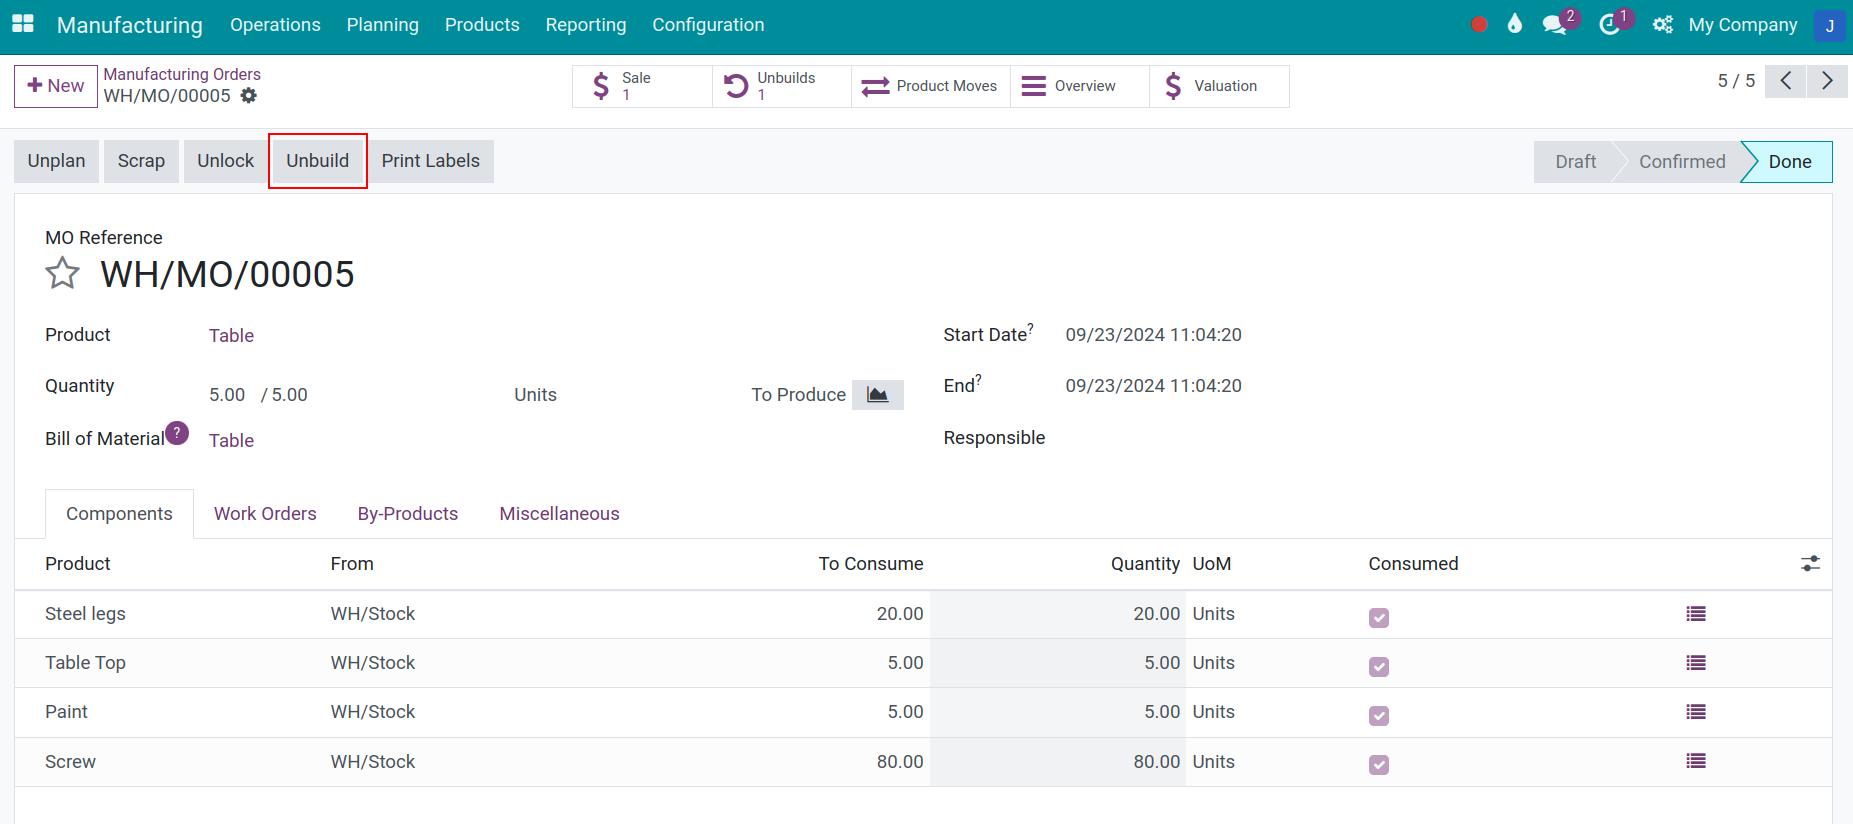Open the Table product link

point(231,336)
